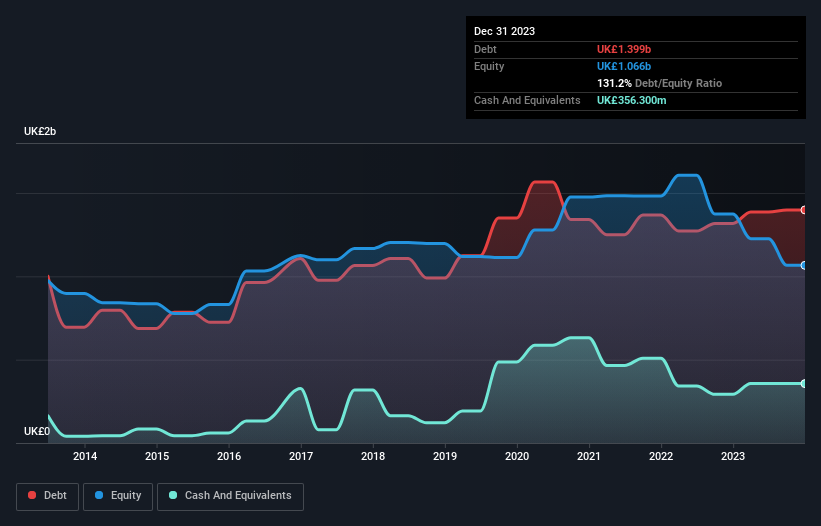821x526 pixels.
Task: Click the UK£356.300m cash value
Action: coord(631,100)
